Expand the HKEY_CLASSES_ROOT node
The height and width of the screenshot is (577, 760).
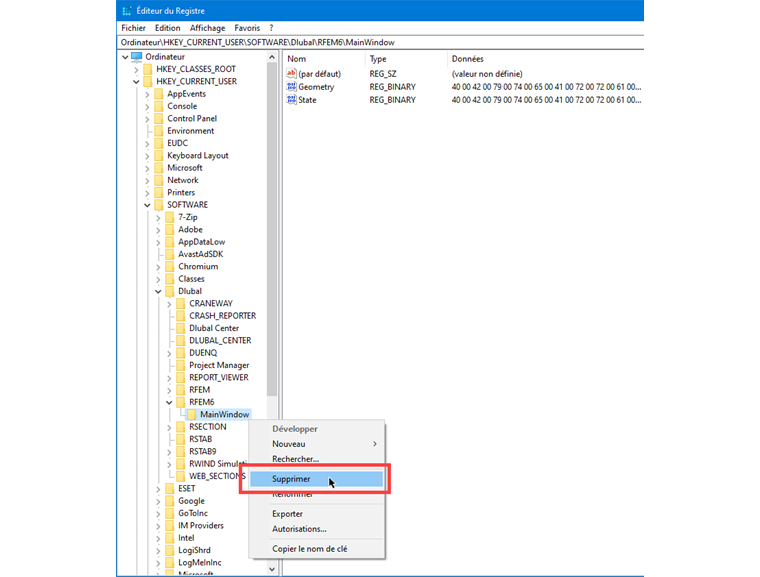136,70
